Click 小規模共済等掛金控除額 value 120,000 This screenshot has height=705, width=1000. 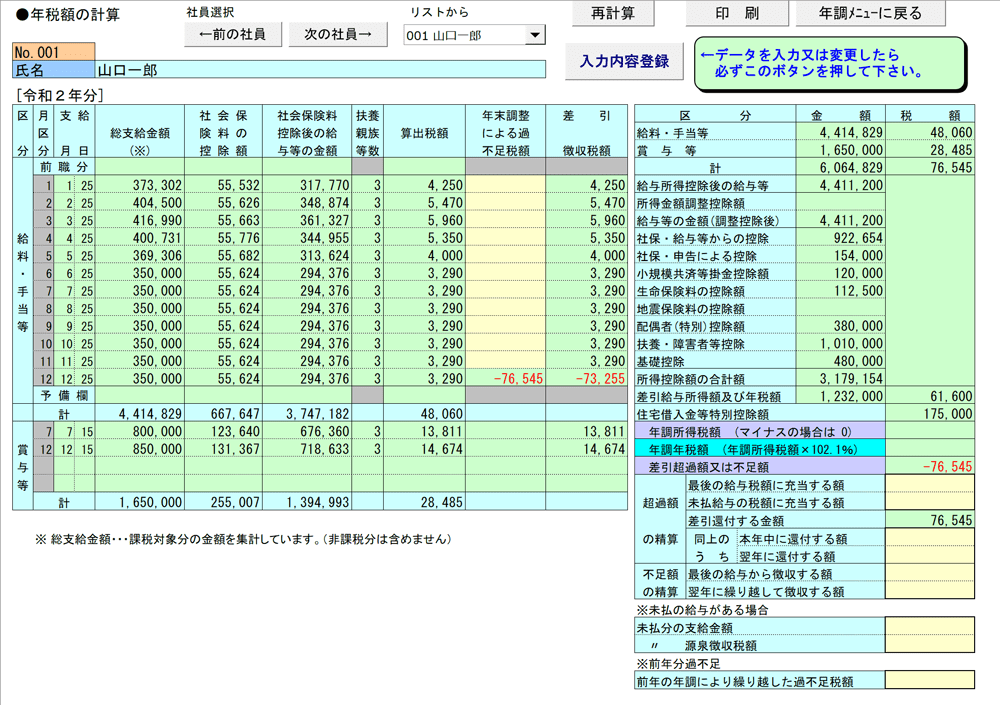(x=841, y=273)
